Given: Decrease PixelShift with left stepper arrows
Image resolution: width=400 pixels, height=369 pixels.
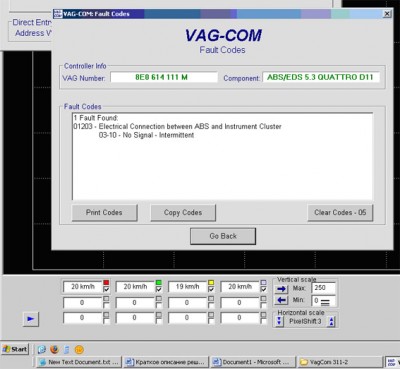Looking at the screenshot, I should click(280, 321).
